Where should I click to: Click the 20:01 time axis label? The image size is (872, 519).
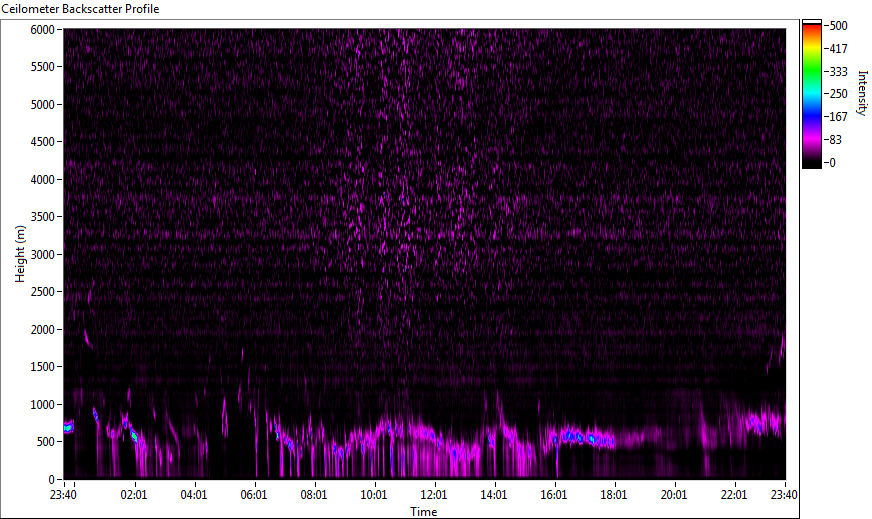pos(674,495)
